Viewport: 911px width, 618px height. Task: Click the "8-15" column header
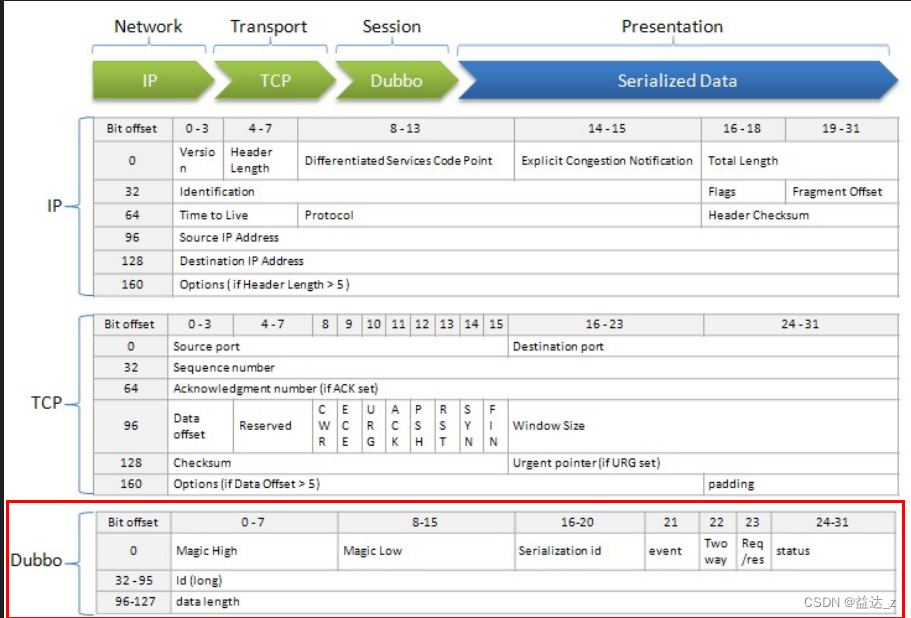426,523
